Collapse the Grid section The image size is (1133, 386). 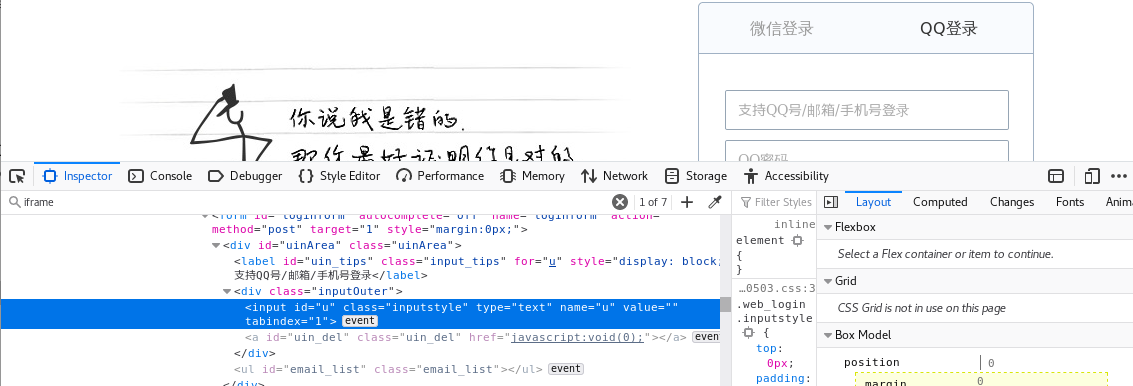coord(827,281)
